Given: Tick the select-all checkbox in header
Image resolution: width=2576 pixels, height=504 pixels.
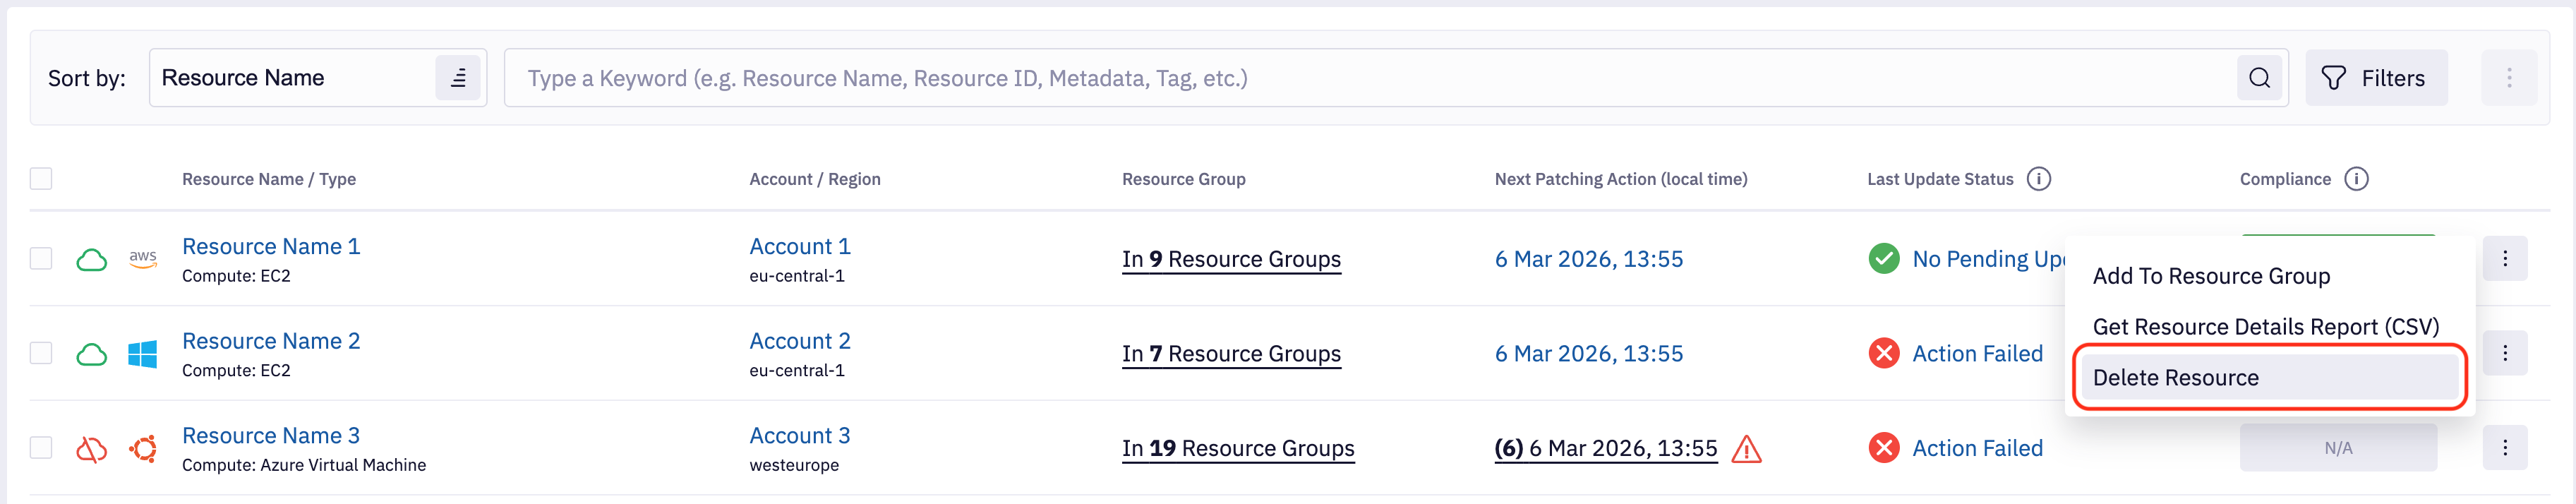Looking at the screenshot, I should click(41, 179).
